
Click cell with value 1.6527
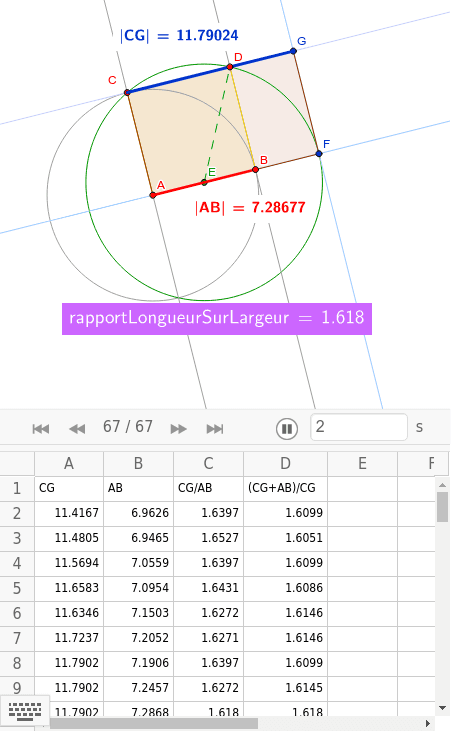208,538
